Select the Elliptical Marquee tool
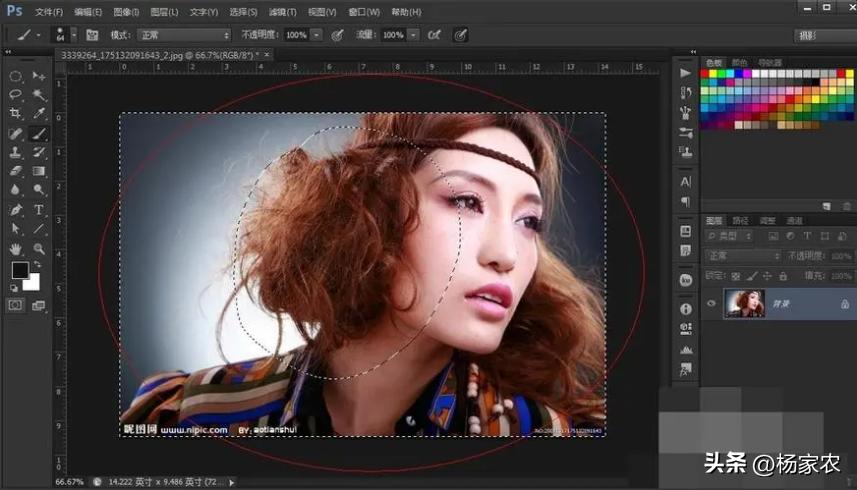This screenshot has height=490, width=857. click(16, 76)
